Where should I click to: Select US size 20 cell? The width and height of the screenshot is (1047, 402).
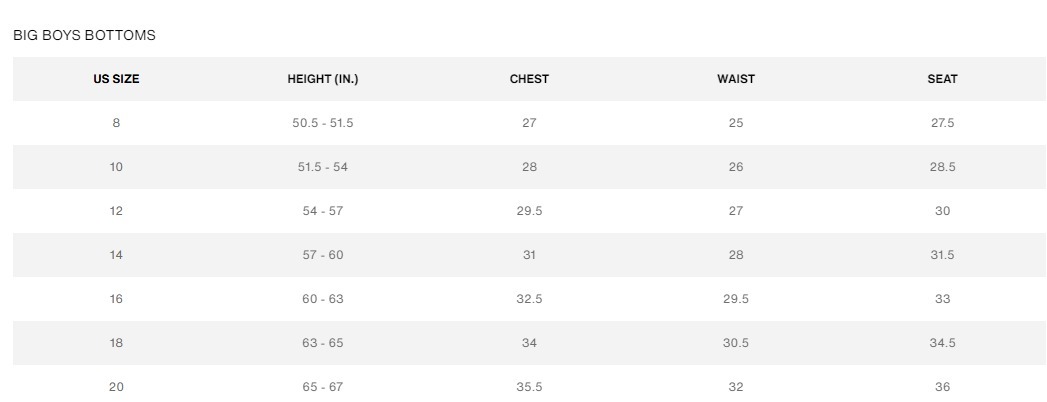[116, 386]
